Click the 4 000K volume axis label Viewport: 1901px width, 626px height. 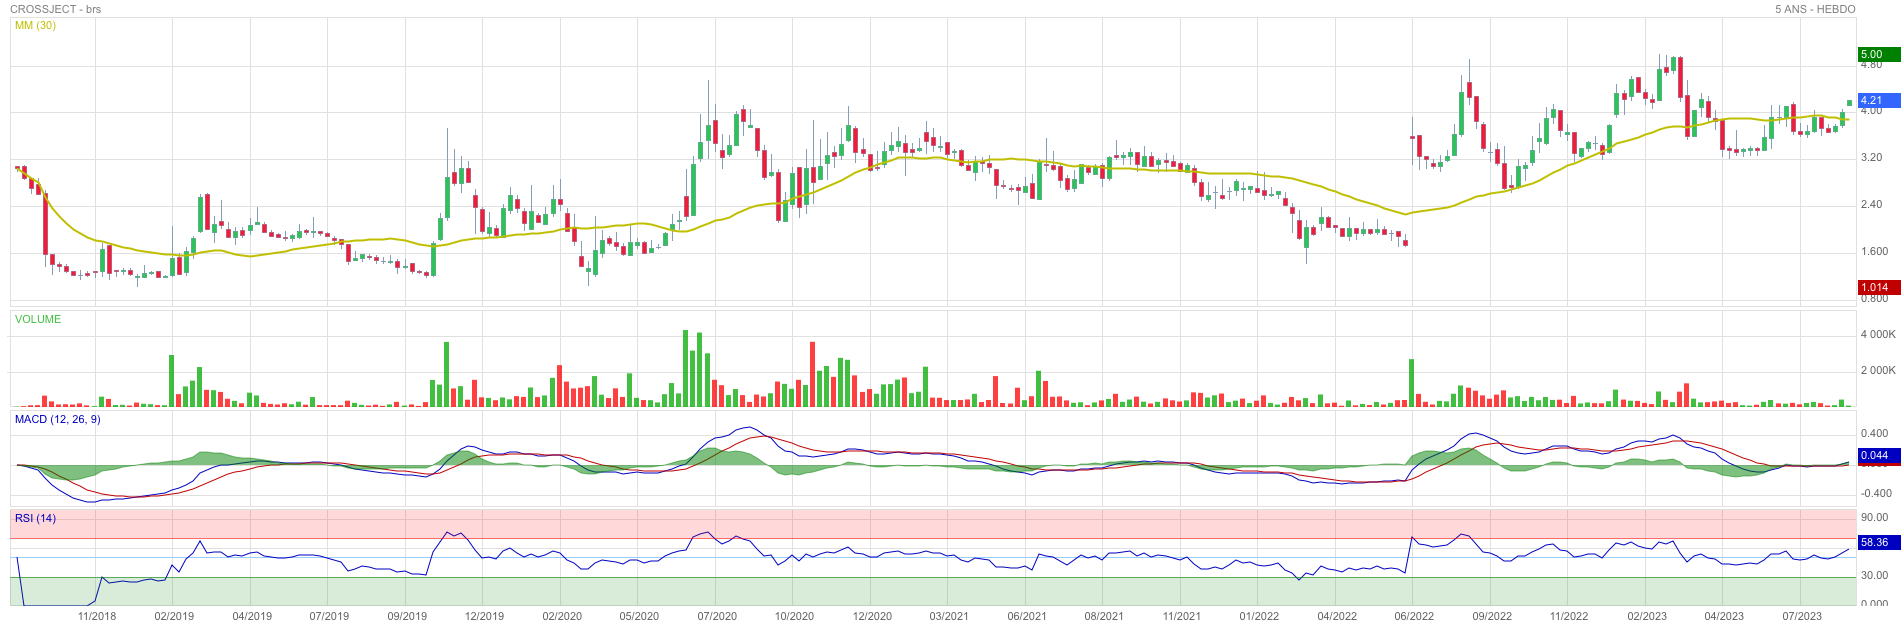1877,334
